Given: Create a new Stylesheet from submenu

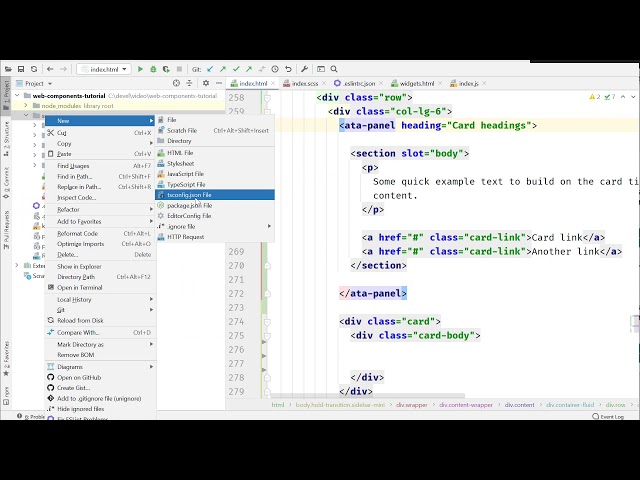Looking at the screenshot, I should [215, 163].
